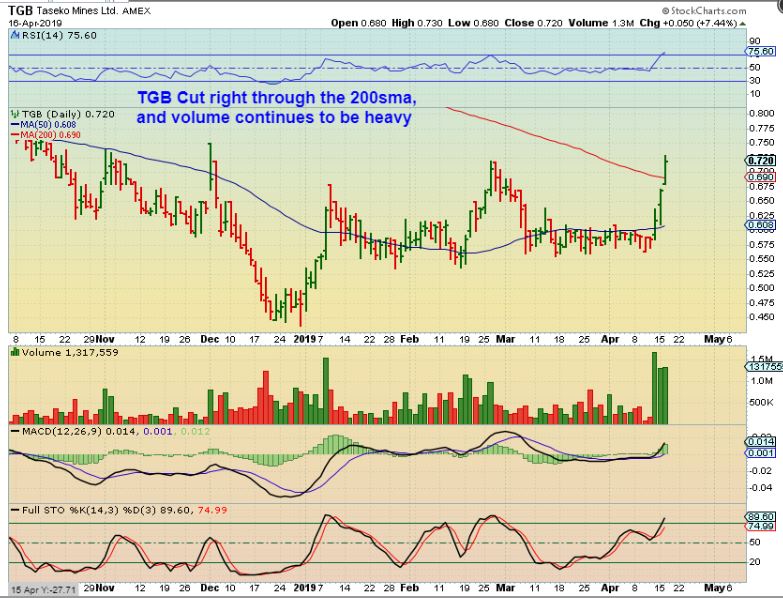Click the 0.750 price axis label
This screenshot has width=783, height=598.
point(762,143)
